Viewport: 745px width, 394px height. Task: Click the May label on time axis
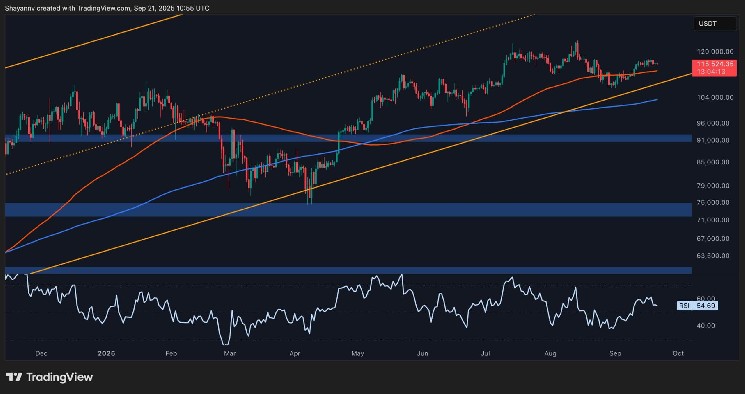[357, 354]
